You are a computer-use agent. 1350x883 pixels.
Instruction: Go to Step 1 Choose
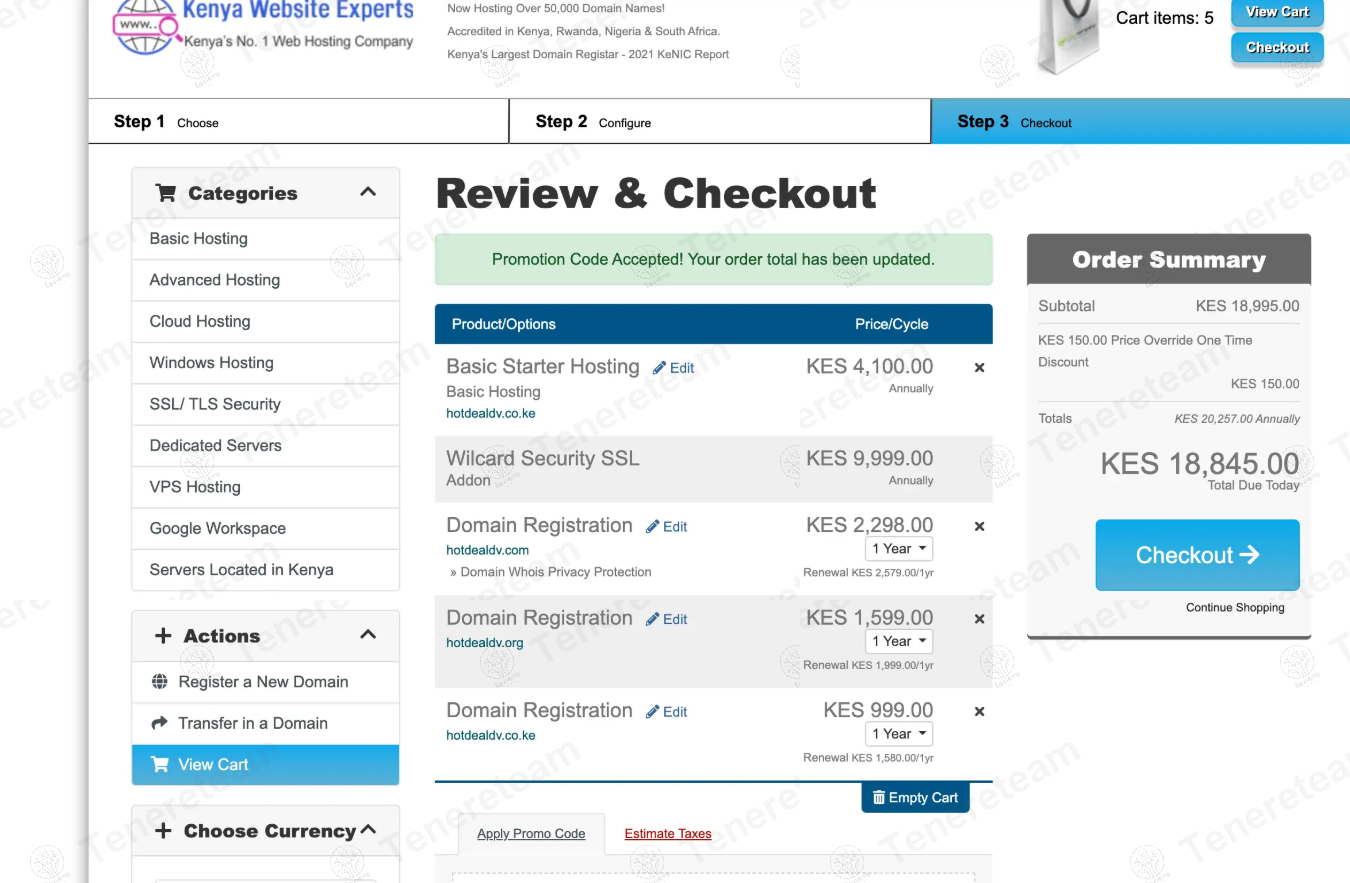tap(298, 122)
